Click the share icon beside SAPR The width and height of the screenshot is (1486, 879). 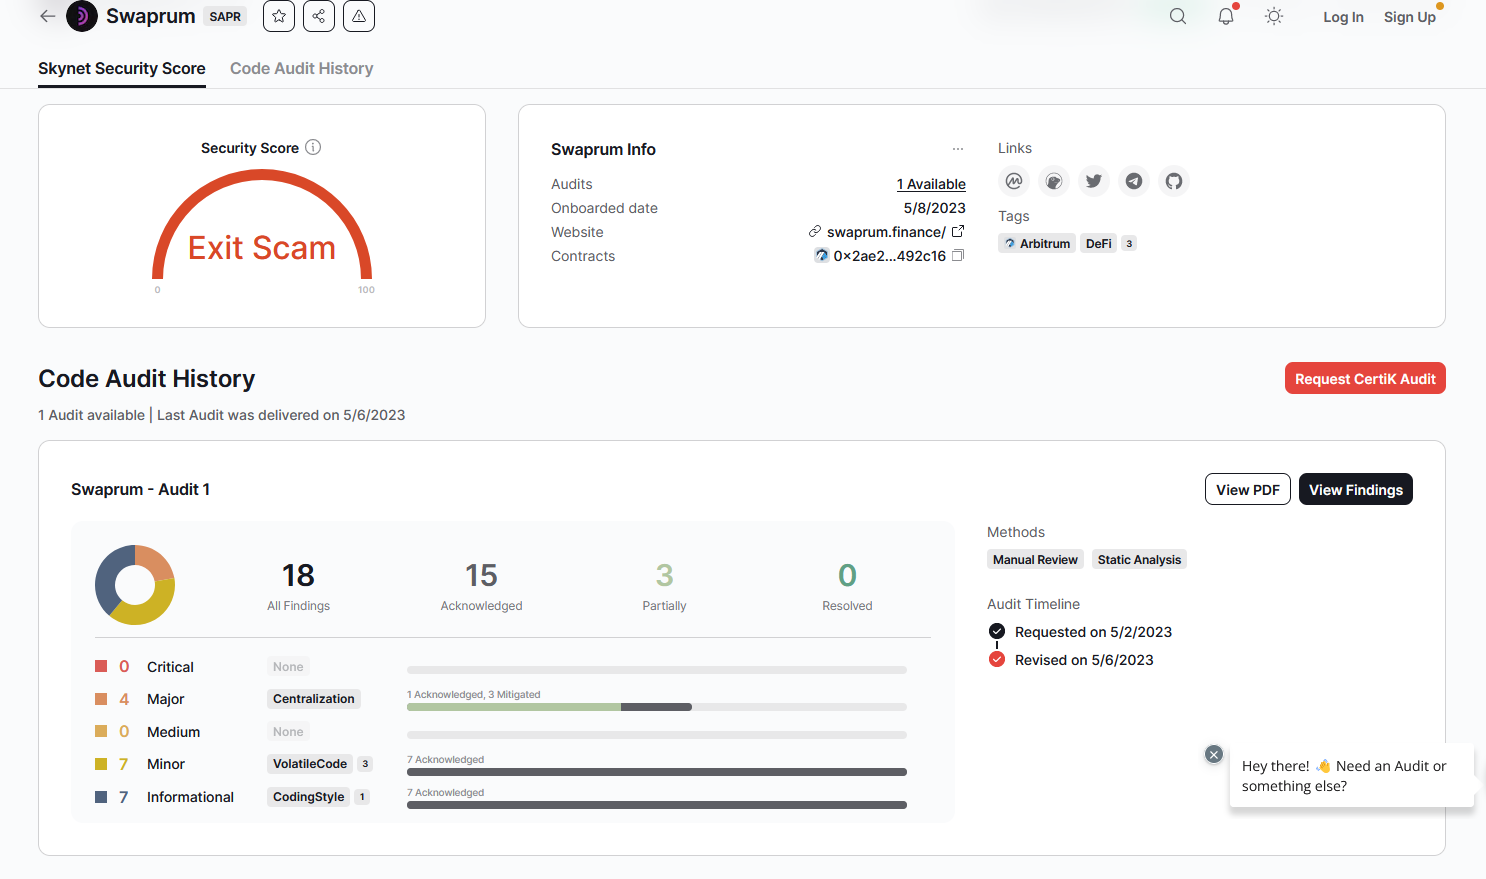click(x=319, y=16)
